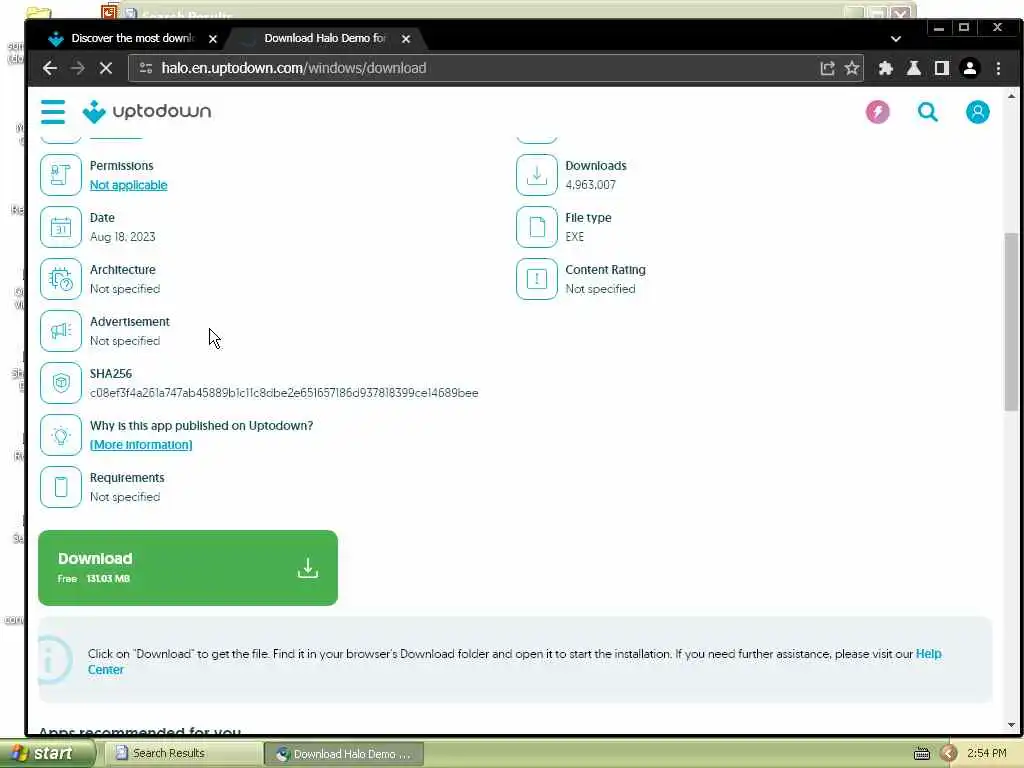1024x768 pixels.
Task: Open the Uptodown user profile icon
Action: point(978,112)
